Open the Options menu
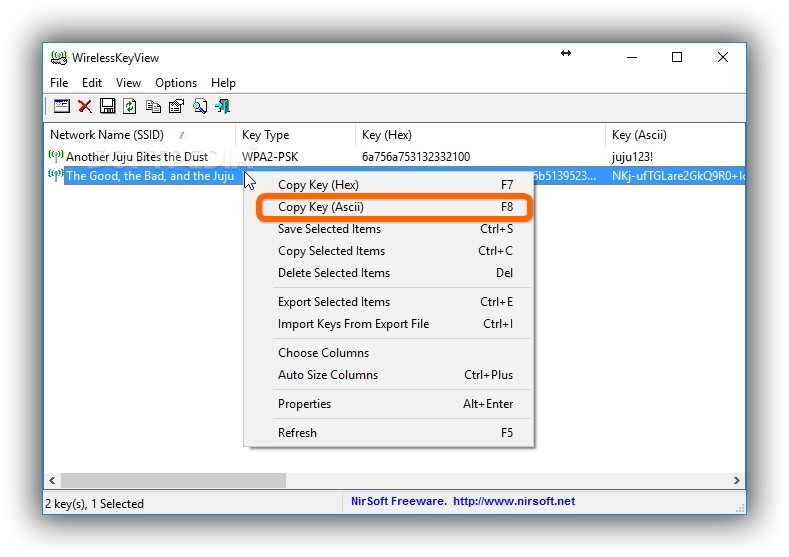This screenshot has height=557, width=789. point(176,83)
